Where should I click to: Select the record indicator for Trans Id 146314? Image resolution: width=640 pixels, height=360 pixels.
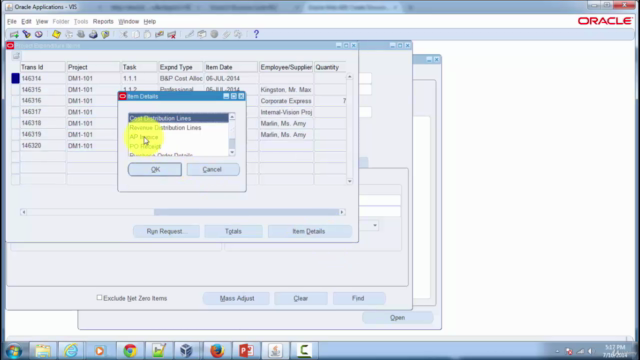tap(16, 78)
